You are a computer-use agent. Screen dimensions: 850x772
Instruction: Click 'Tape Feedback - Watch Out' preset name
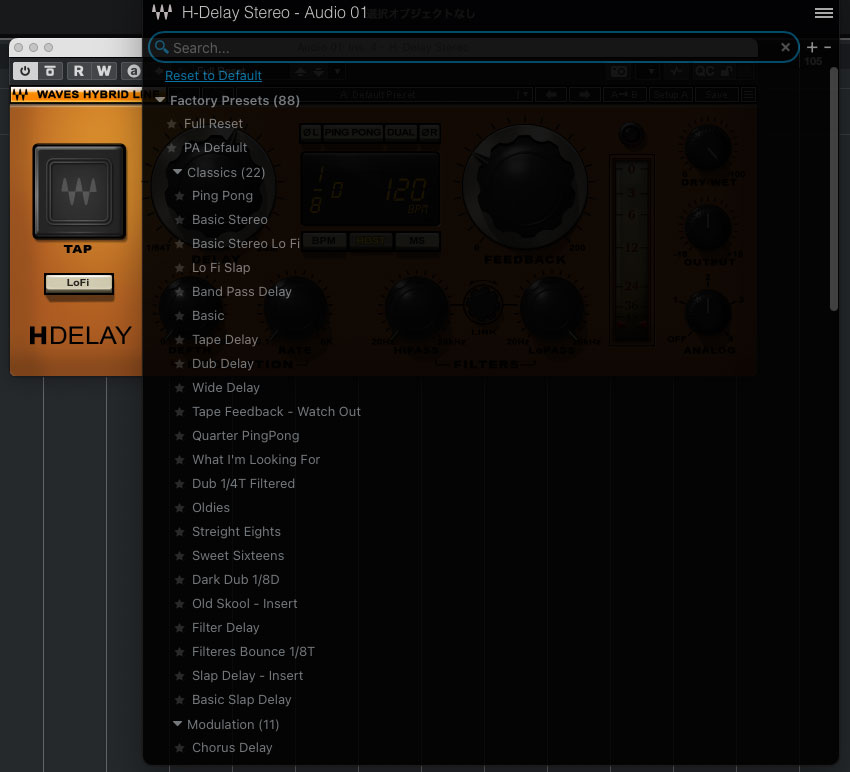pyautogui.click(x=276, y=411)
